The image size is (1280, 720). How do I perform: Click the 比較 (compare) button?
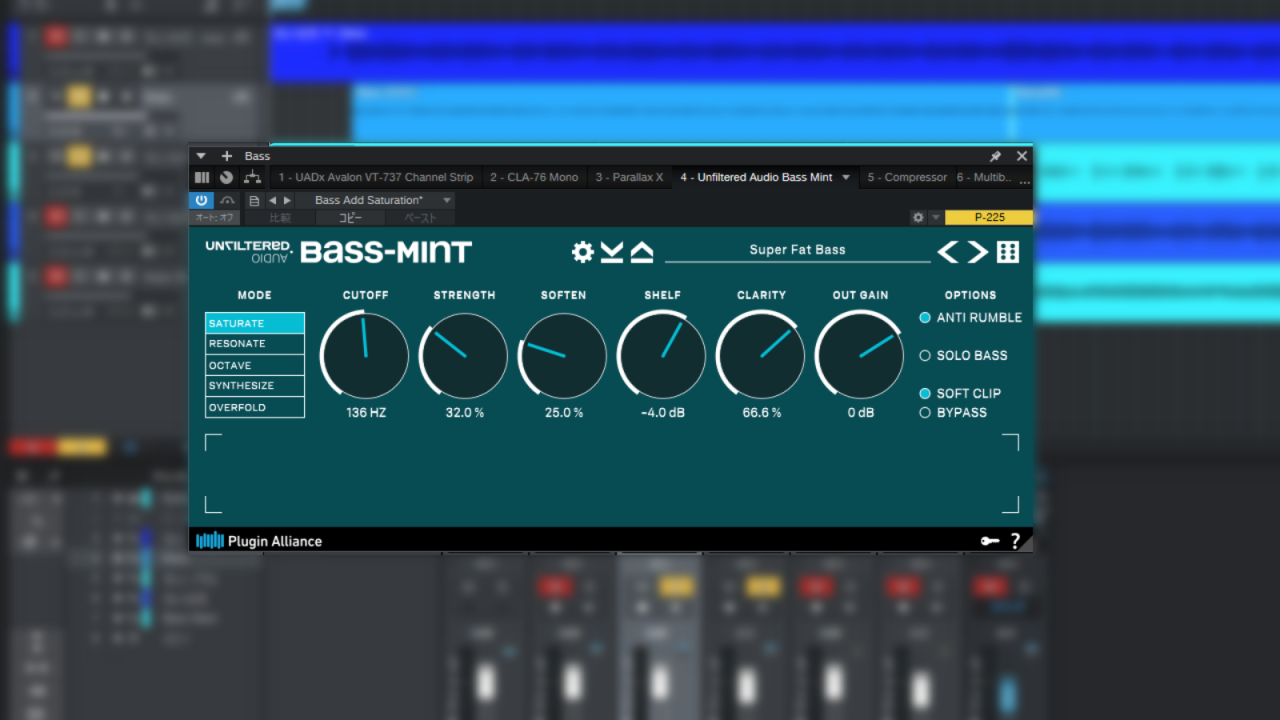click(280, 217)
